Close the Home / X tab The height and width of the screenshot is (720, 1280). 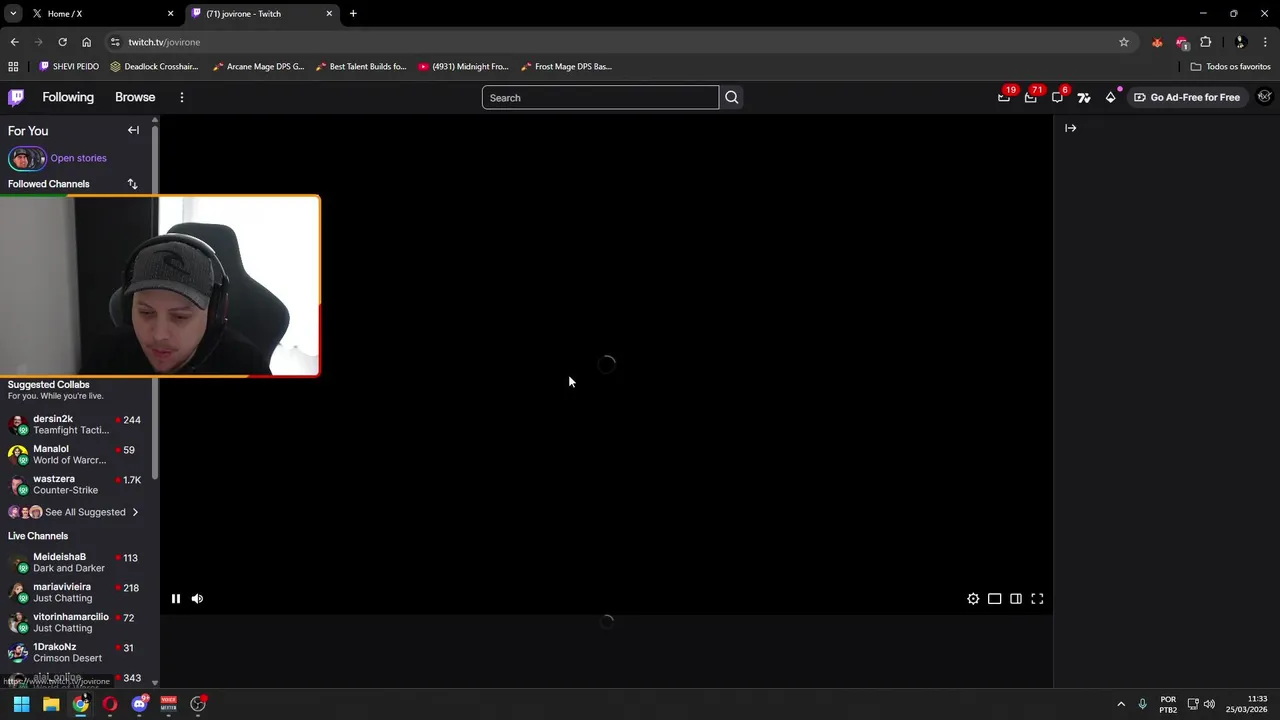[x=170, y=14]
